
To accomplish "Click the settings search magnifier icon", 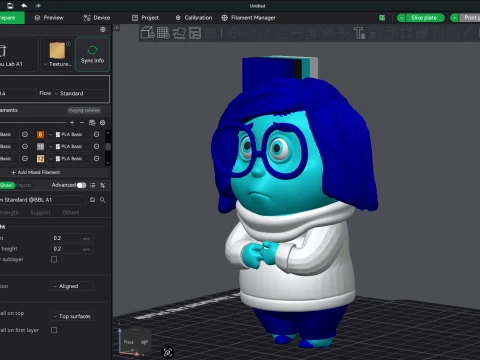I will [x=103, y=200].
